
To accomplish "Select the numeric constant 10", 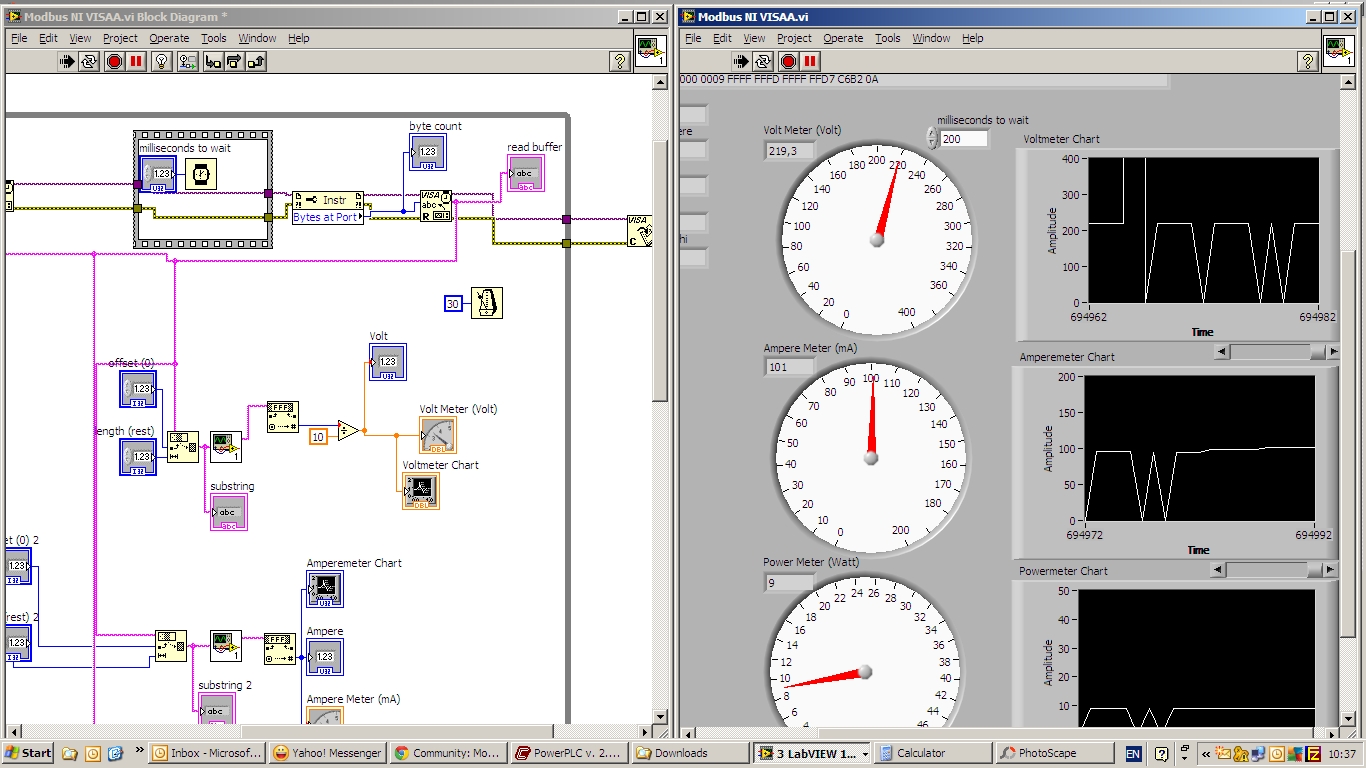I will click(x=318, y=436).
